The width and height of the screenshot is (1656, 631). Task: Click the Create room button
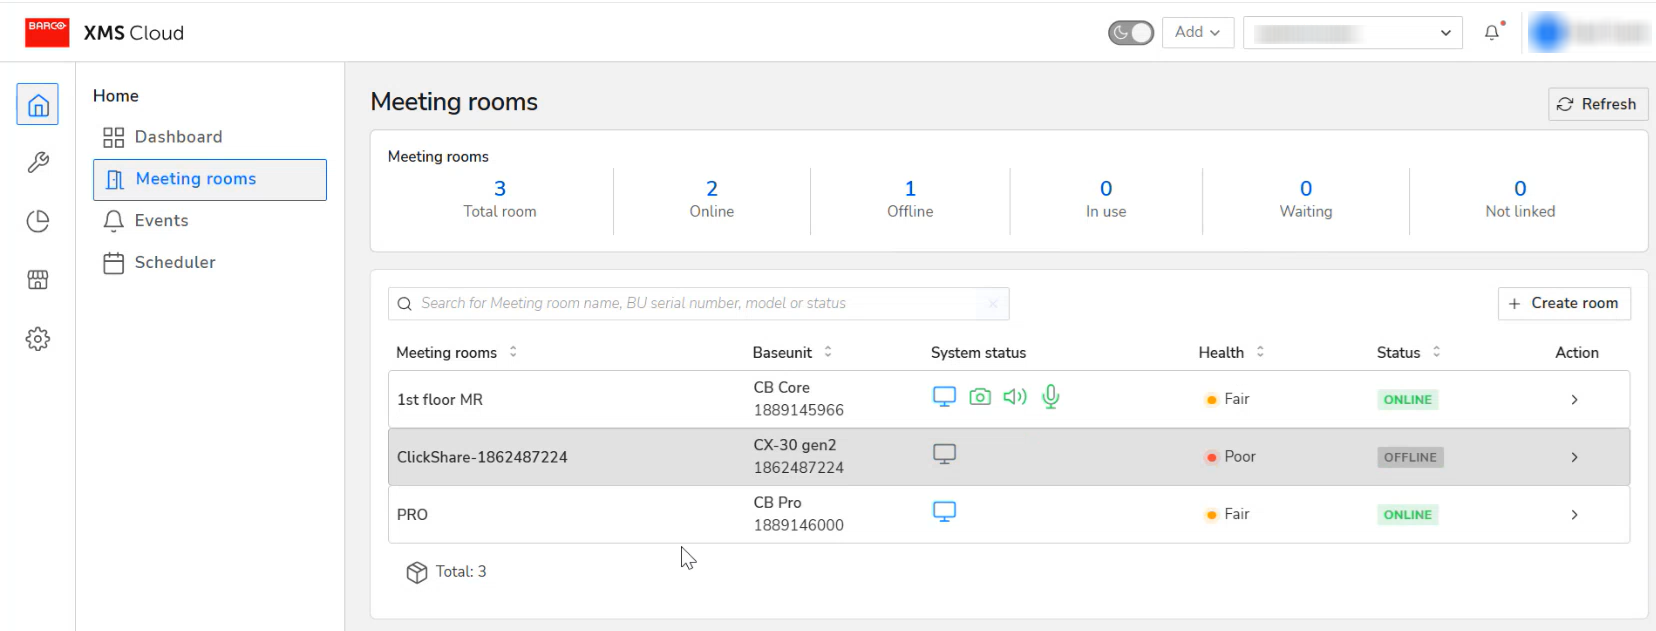(1563, 303)
